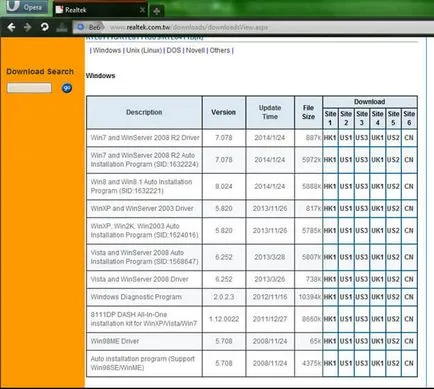The image size is (434, 389).
Task: Open a new tab with the plus button
Action: (x=156, y=11)
